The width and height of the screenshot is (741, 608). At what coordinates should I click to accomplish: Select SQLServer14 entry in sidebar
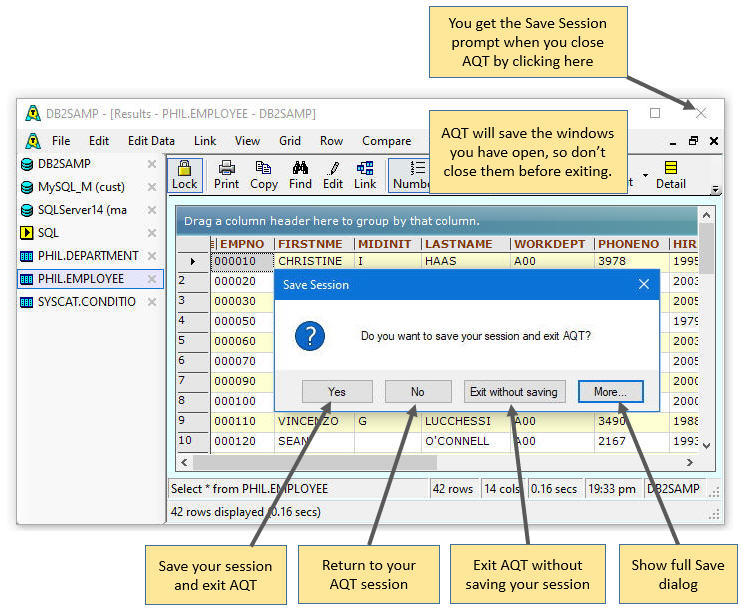tap(82, 210)
